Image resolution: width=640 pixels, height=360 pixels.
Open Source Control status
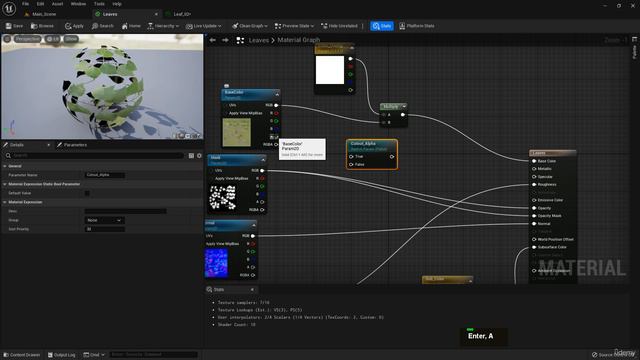(612, 355)
